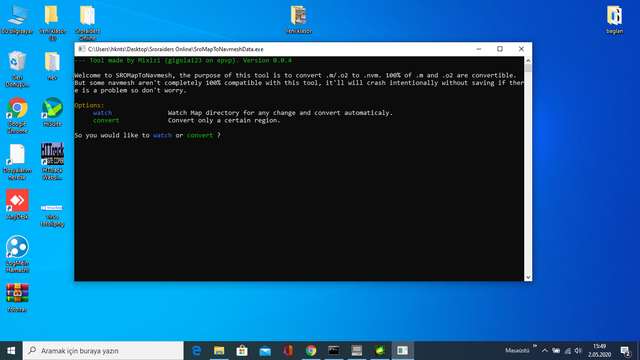Launch HiSuite desktop shortcut
640x360 pixels.
(x=52, y=112)
